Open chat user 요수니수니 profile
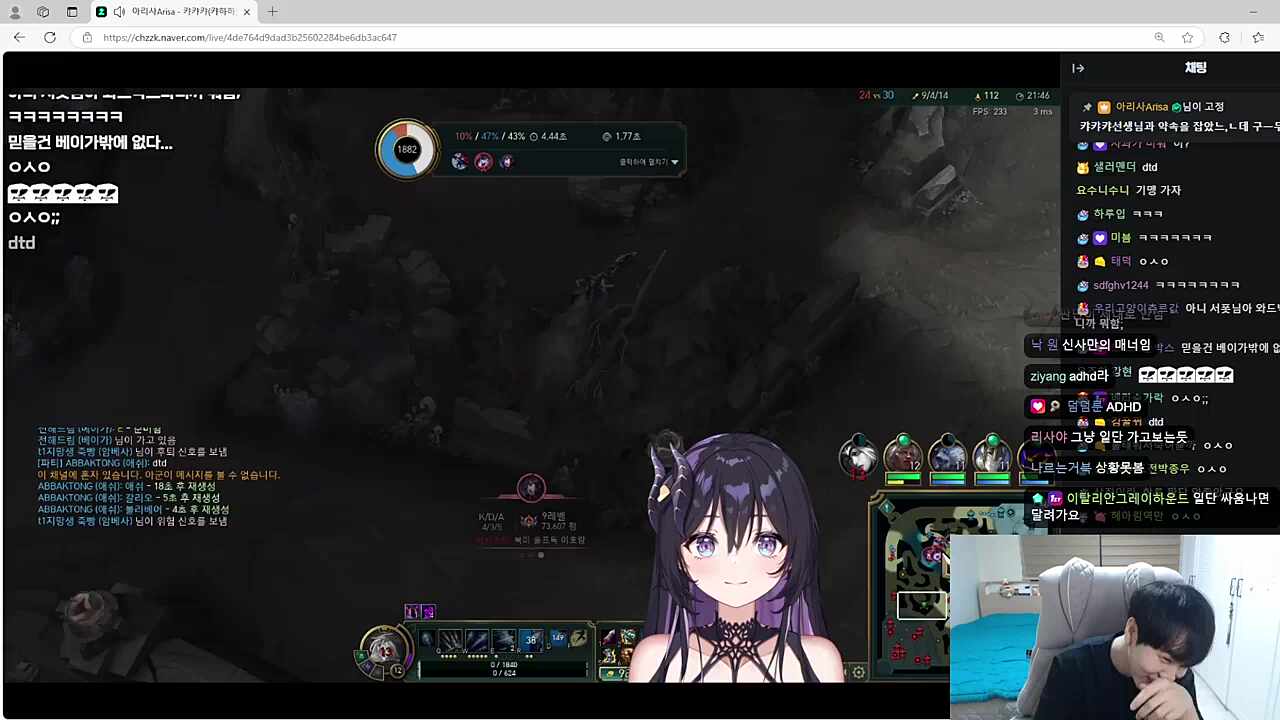This screenshot has height=720, width=1280. pyautogui.click(x=1102, y=190)
